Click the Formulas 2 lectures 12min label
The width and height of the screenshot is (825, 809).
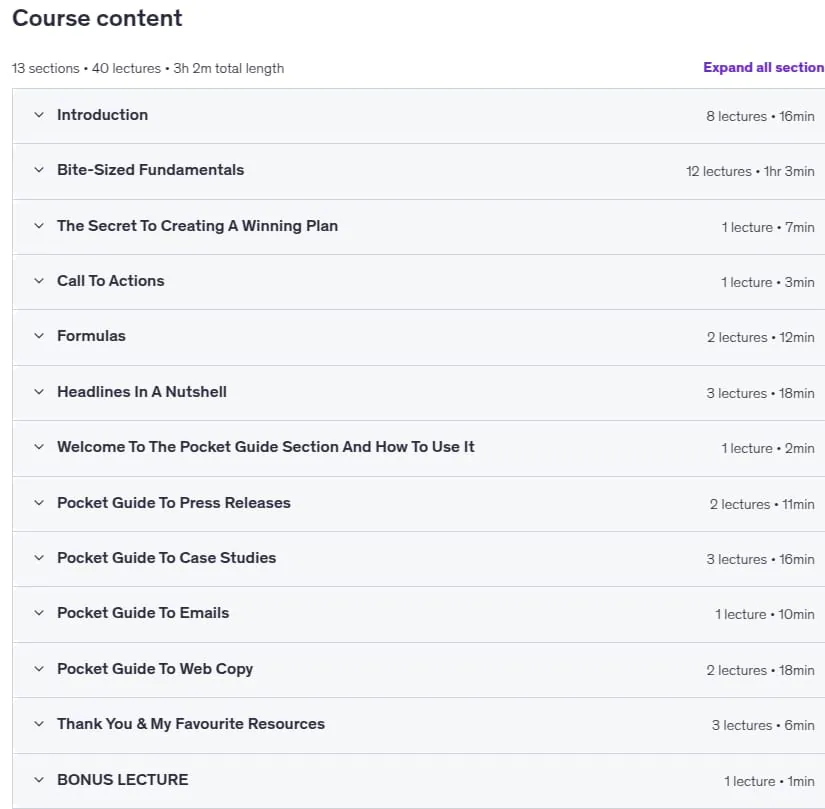[760, 337]
